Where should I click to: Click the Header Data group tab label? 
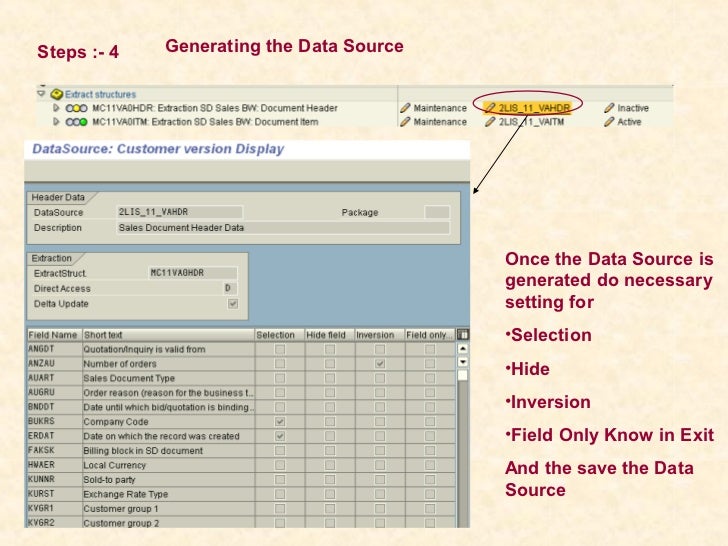click(x=58, y=197)
